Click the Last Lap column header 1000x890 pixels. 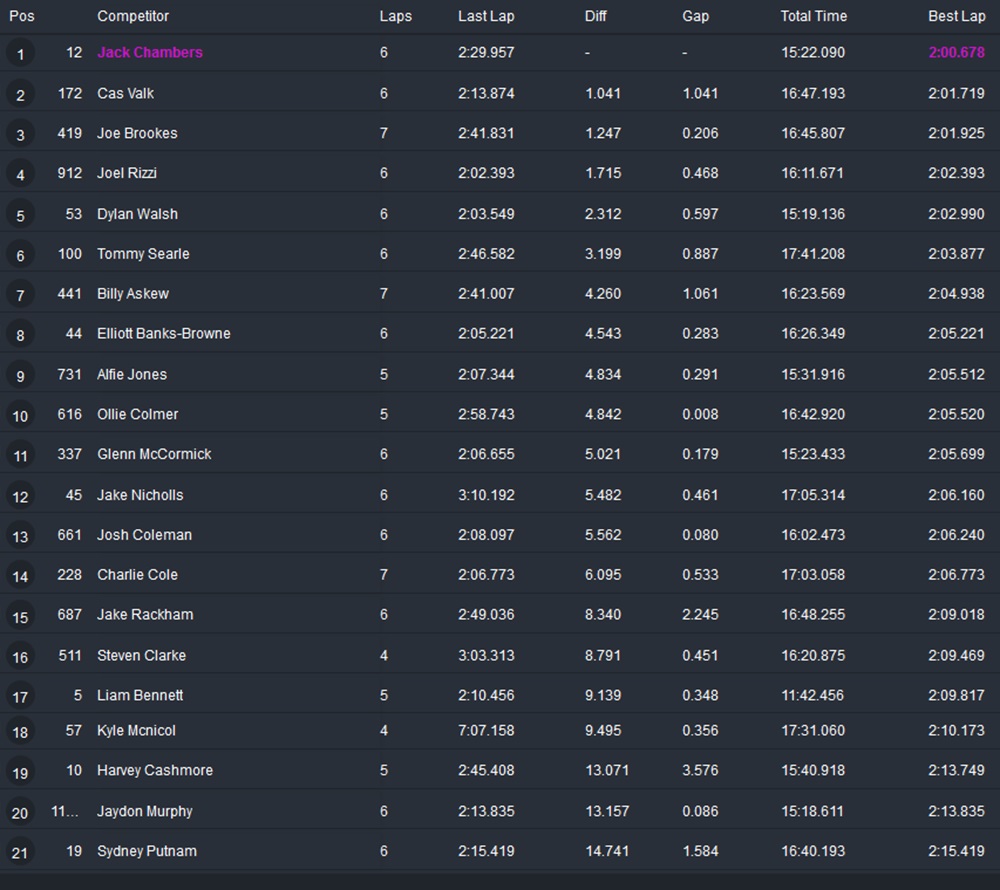[x=486, y=16]
